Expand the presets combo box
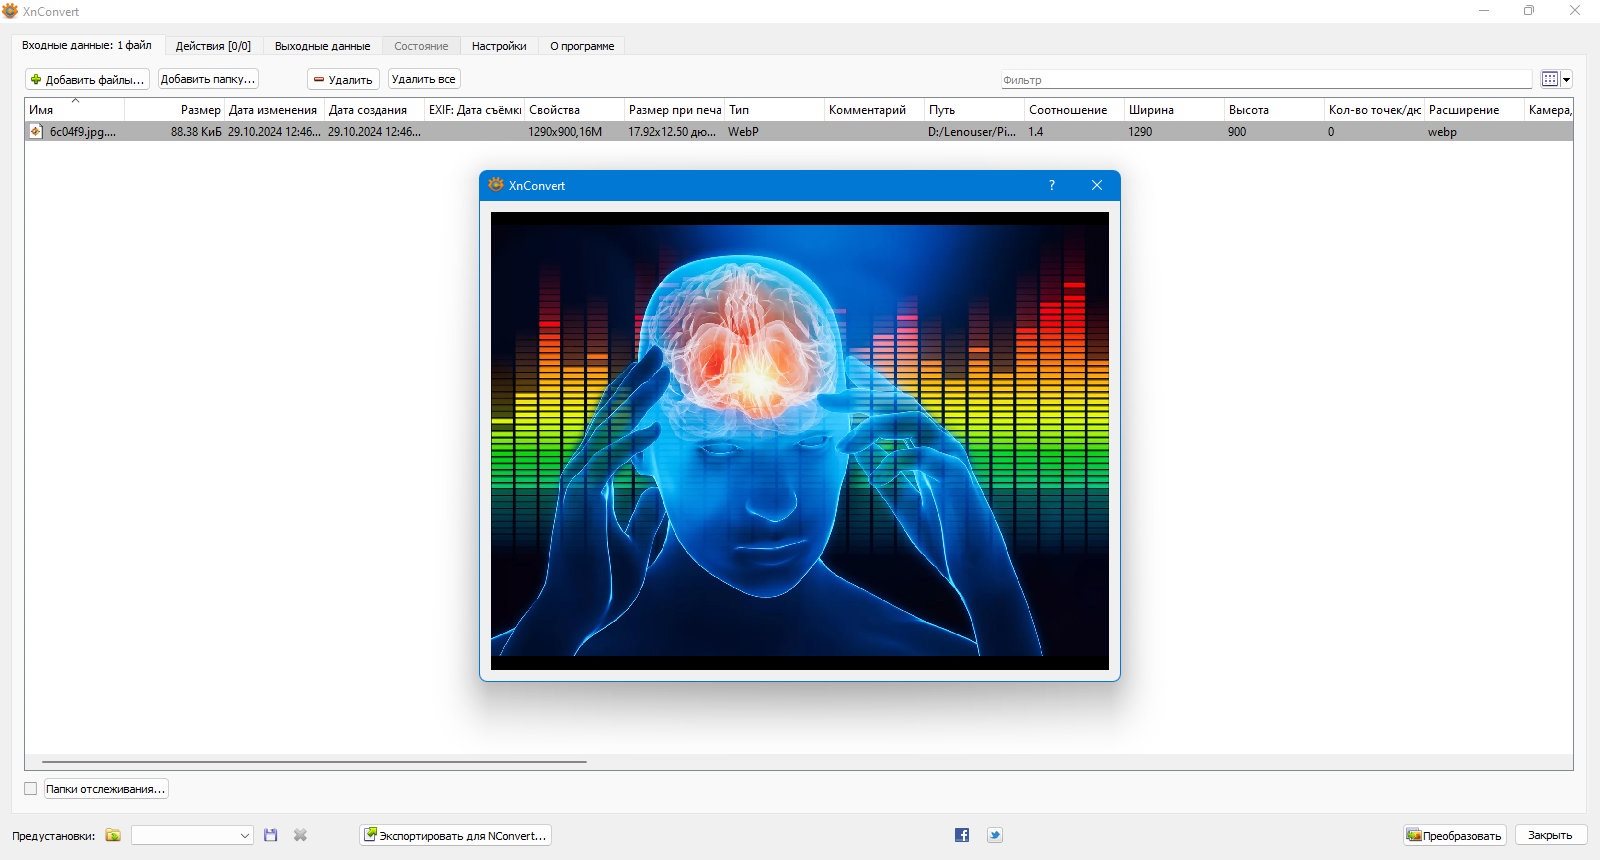The height and width of the screenshot is (860, 1600). tap(192, 835)
